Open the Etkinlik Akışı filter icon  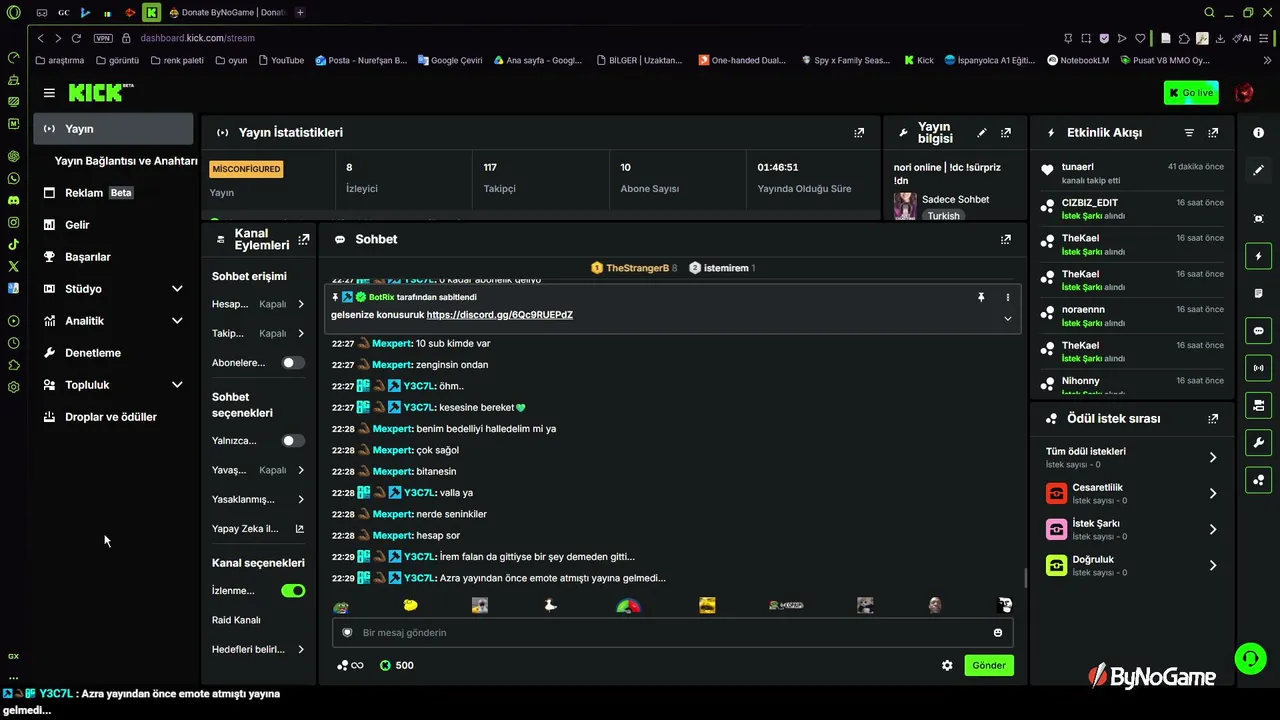(x=1189, y=132)
